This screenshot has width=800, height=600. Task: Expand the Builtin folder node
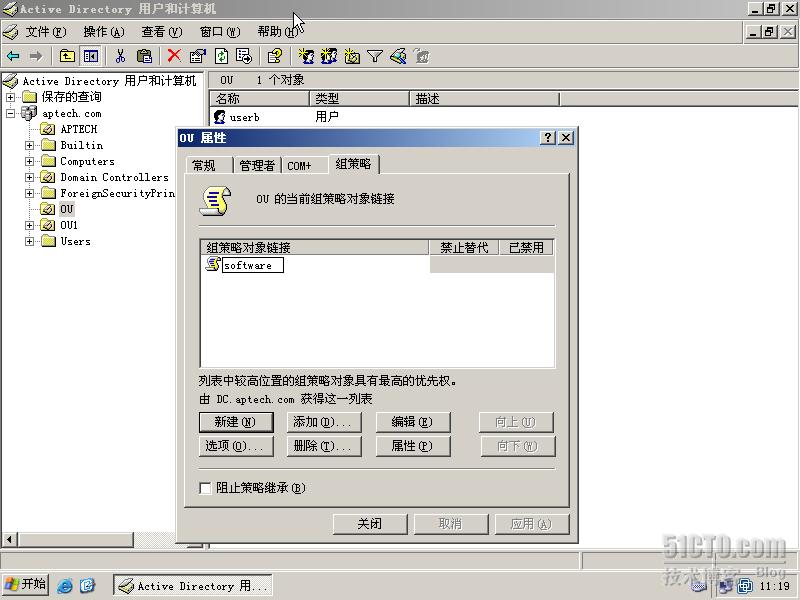(x=30, y=145)
